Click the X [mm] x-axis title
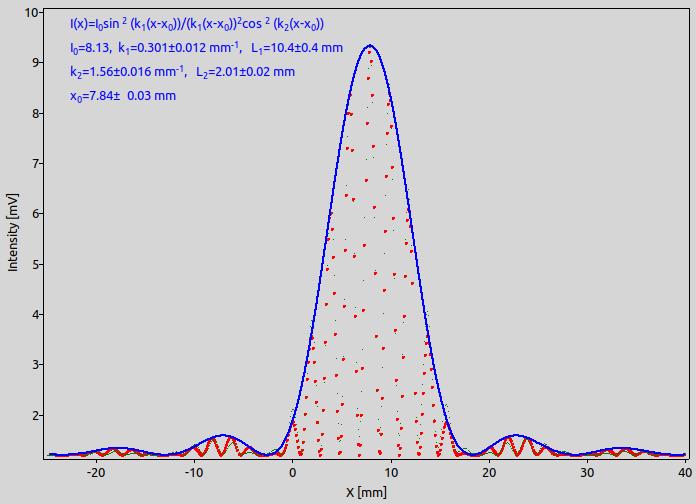The height and width of the screenshot is (504, 696). coord(366,492)
